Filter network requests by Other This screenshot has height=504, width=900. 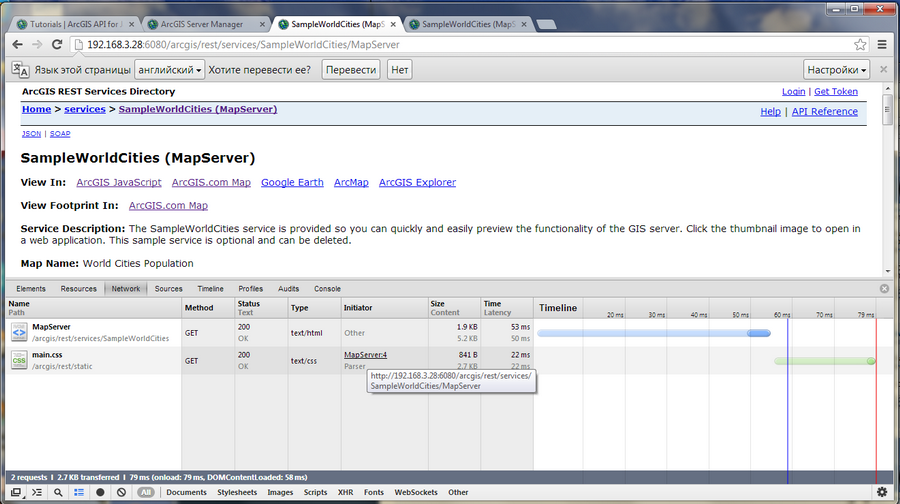(x=458, y=492)
